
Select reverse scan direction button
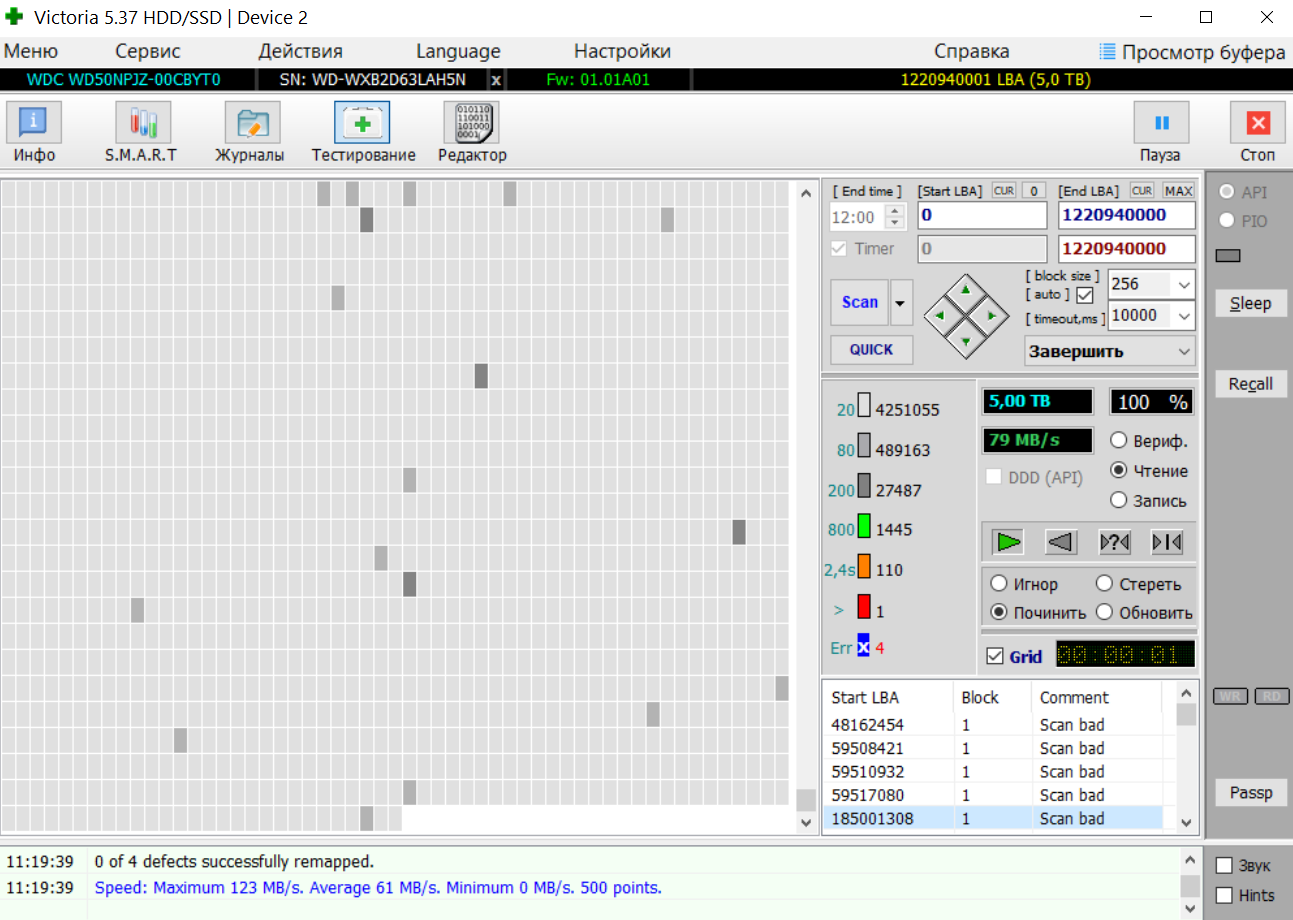click(1061, 542)
